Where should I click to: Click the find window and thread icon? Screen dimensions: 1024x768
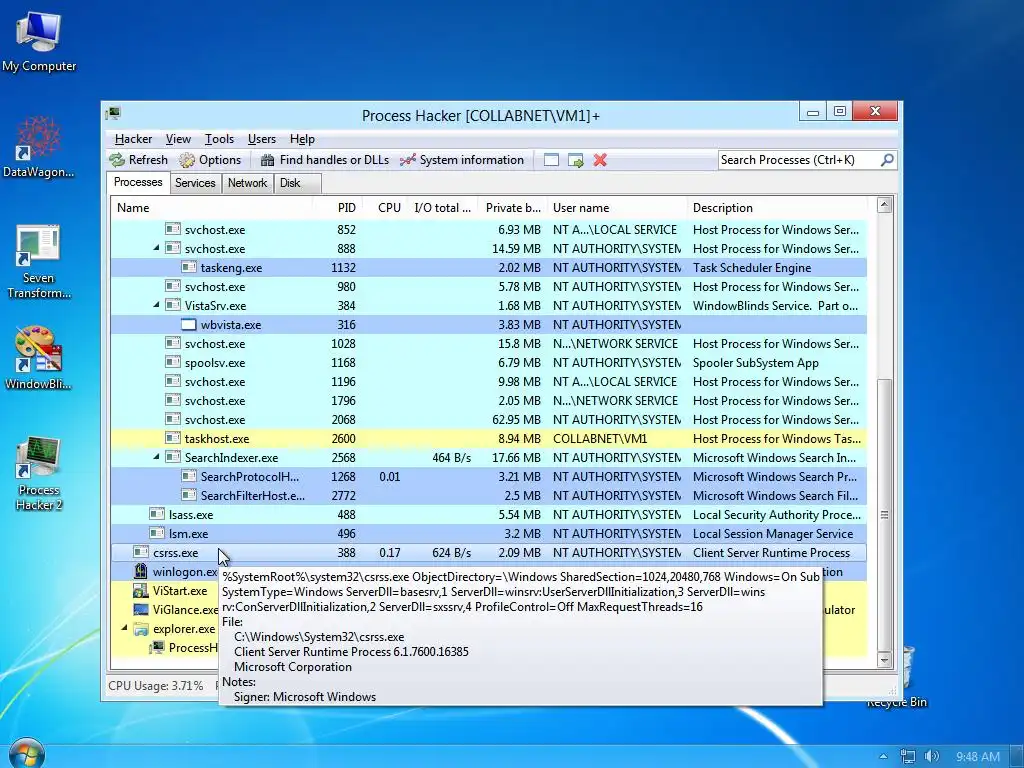[575, 160]
